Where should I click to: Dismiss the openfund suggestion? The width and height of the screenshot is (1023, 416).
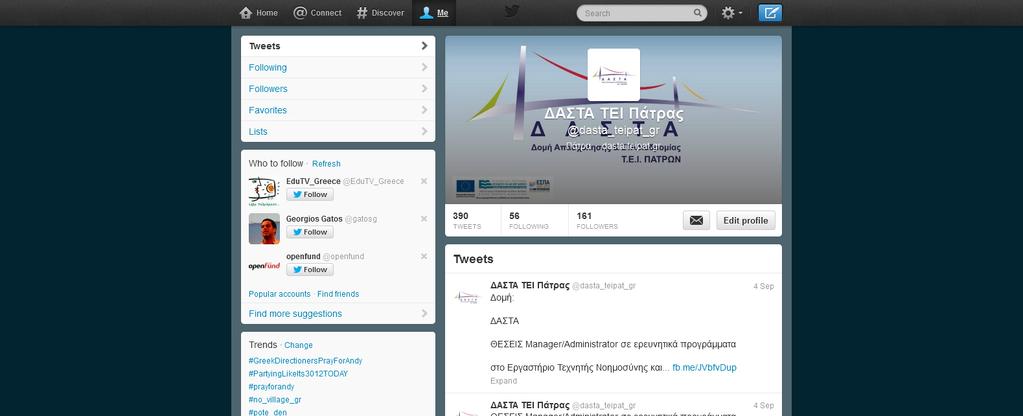point(424,256)
